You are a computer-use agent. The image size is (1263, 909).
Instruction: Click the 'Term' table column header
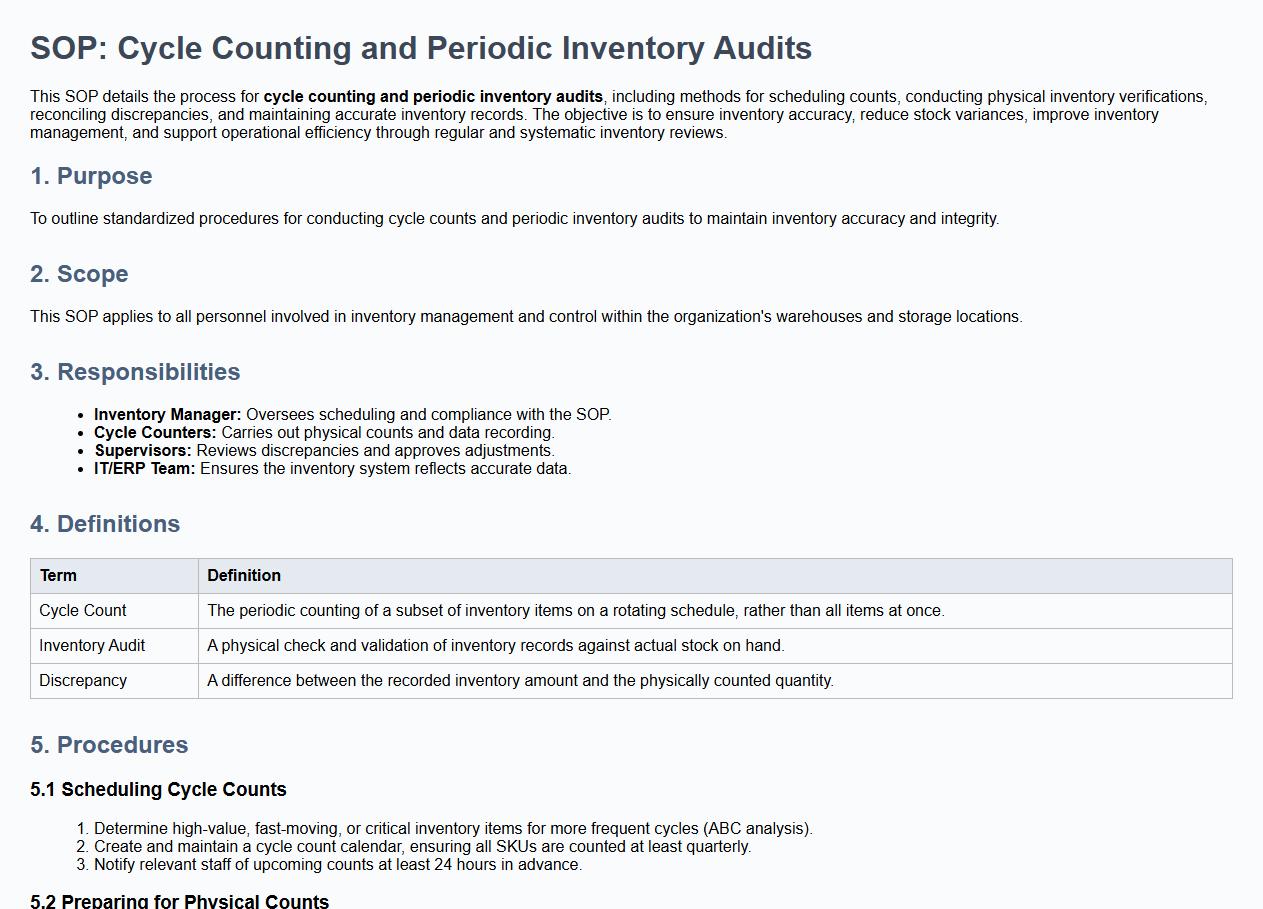pyautogui.click(x=58, y=576)
